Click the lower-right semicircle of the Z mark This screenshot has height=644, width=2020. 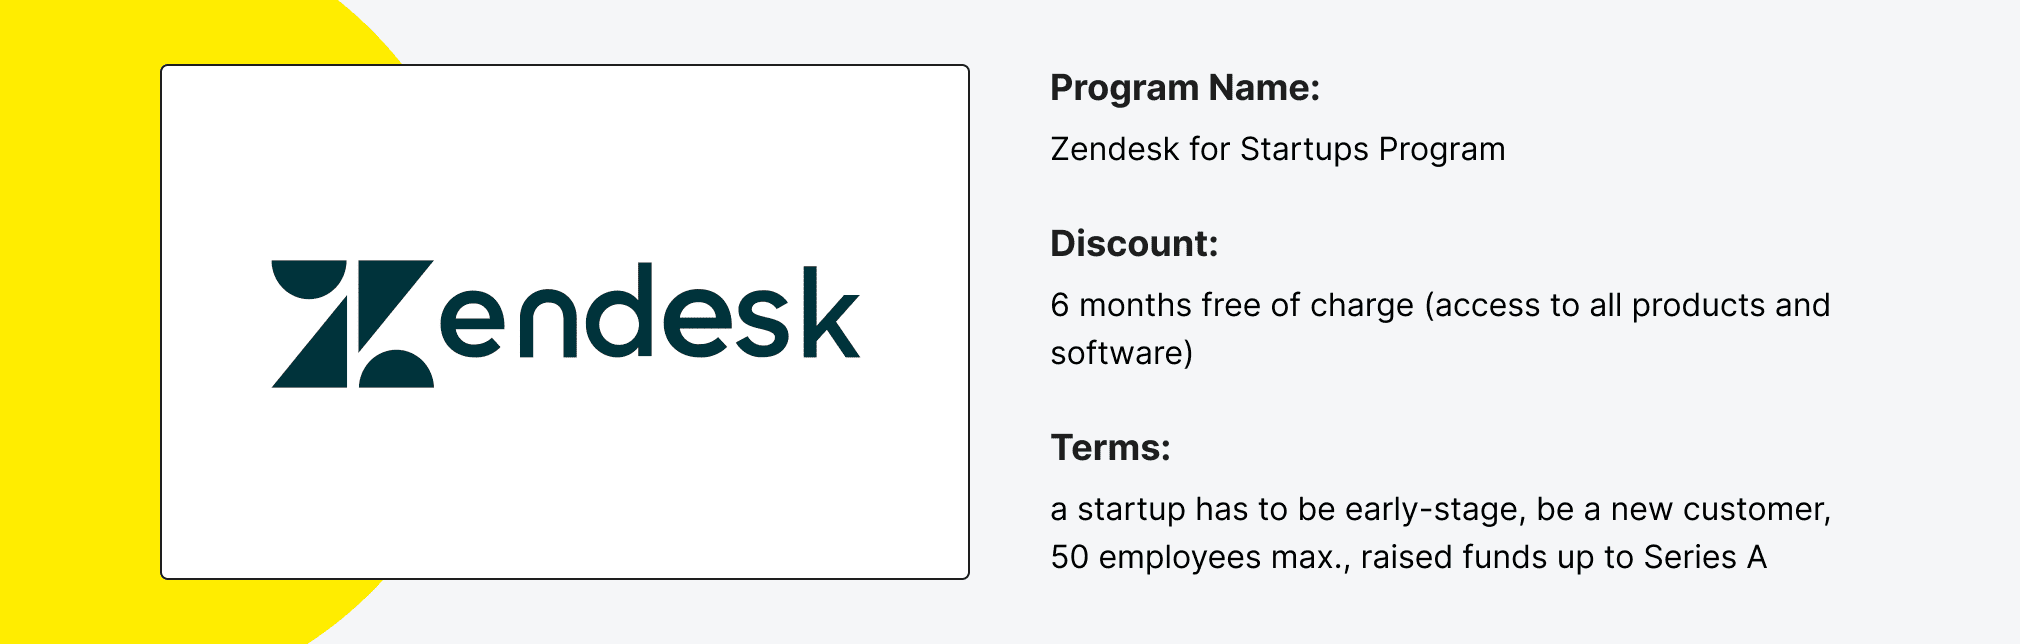click(x=398, y=371)
